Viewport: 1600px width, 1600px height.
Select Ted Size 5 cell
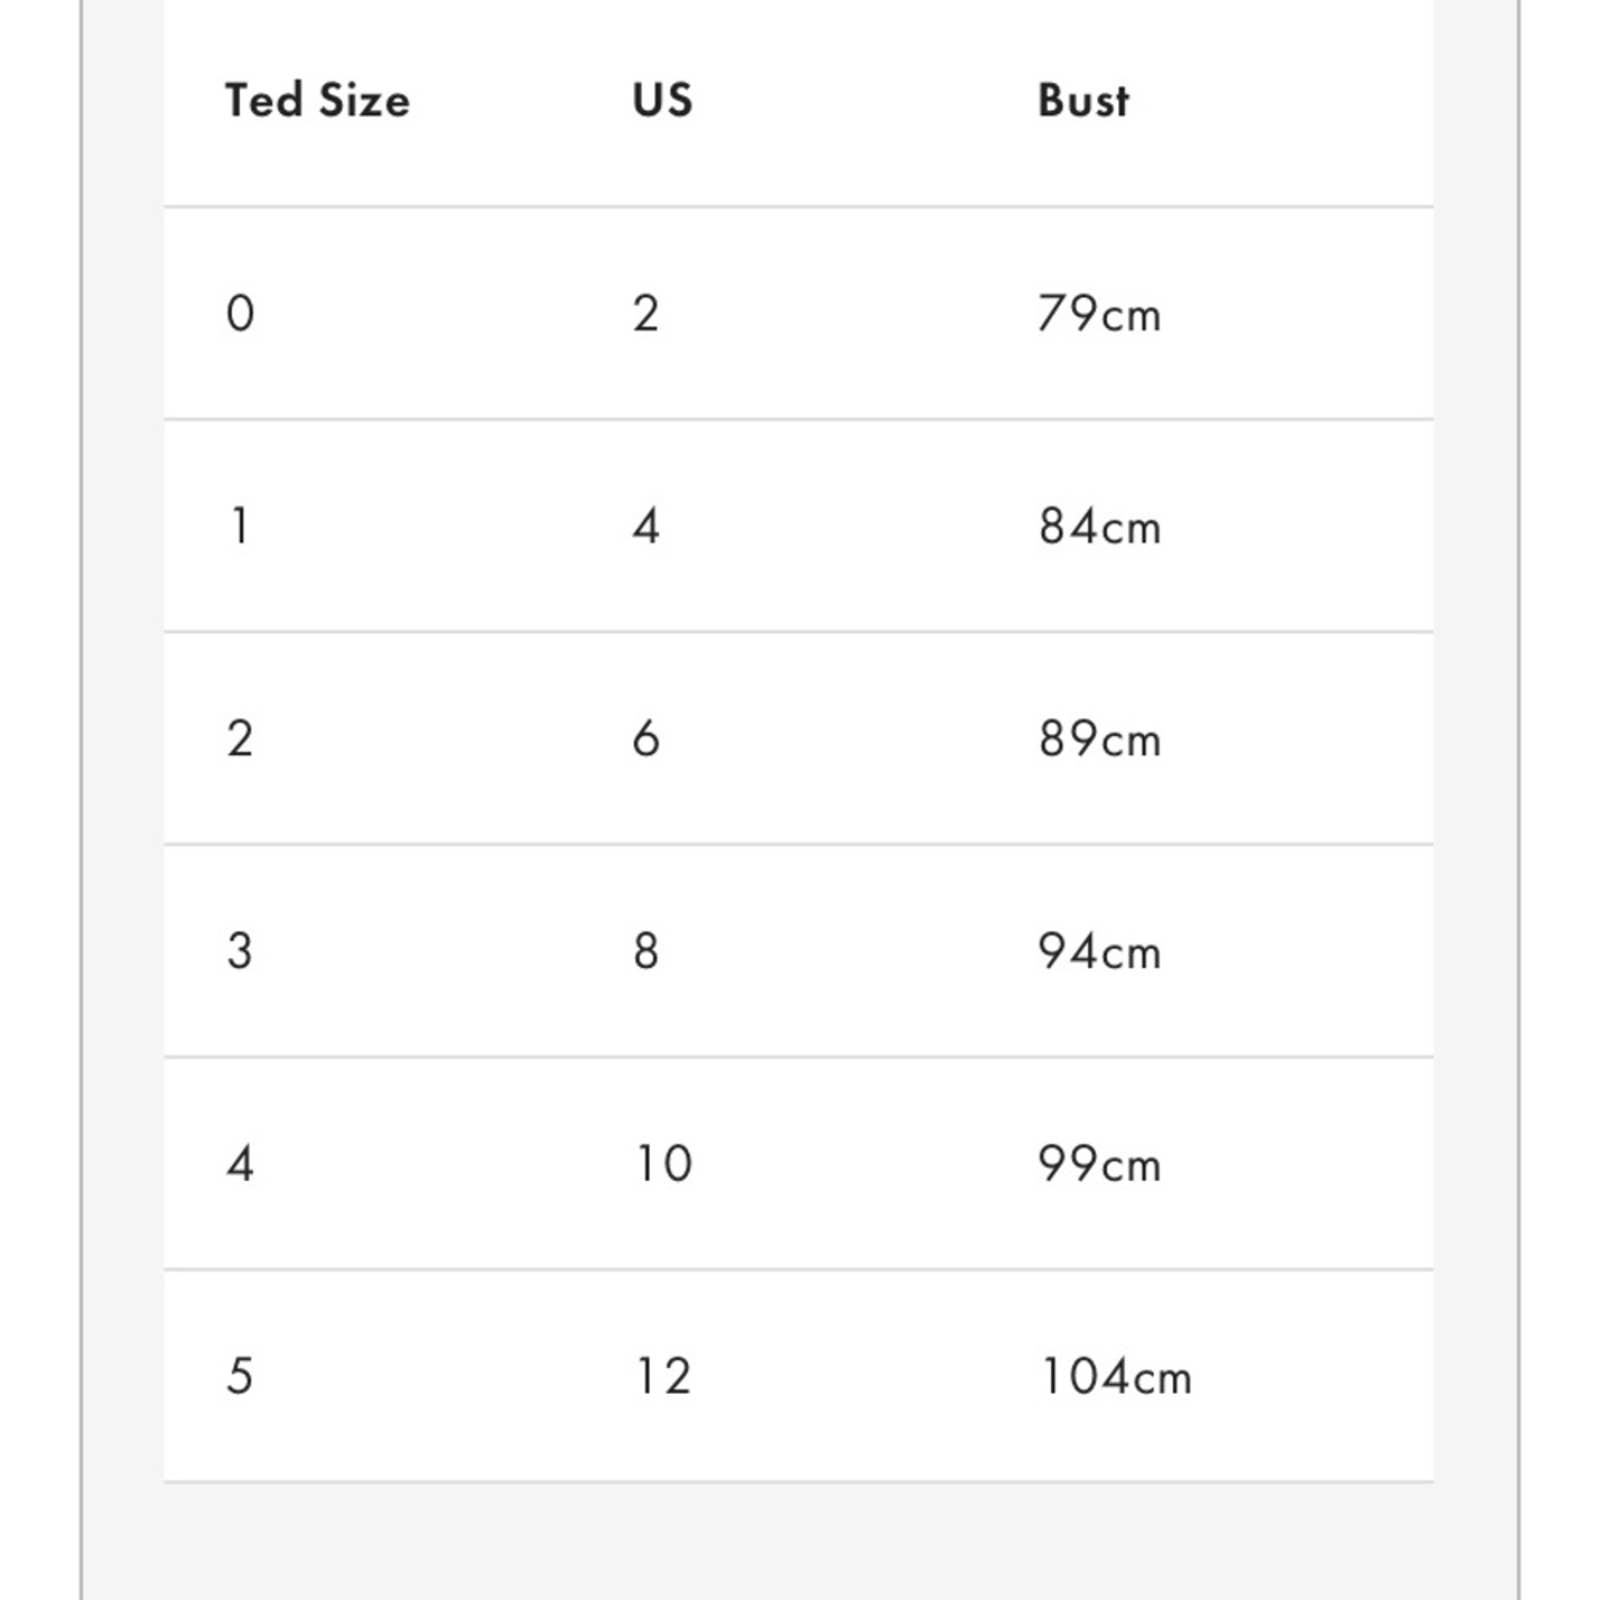pos(240,1376)
